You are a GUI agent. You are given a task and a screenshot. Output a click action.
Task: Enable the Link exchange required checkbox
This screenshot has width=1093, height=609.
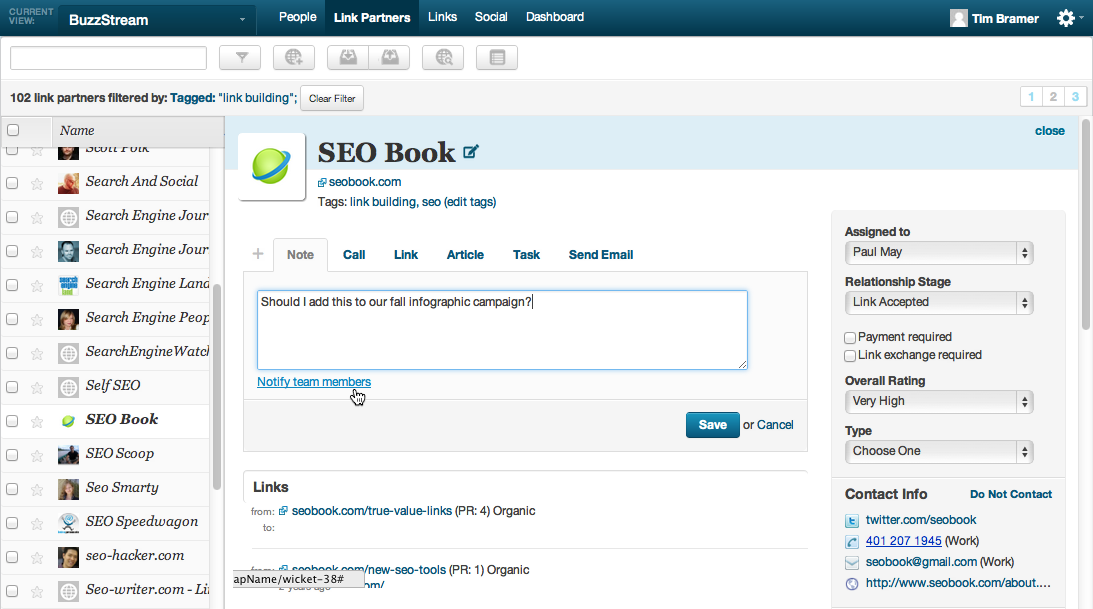(x=850, y=356)
